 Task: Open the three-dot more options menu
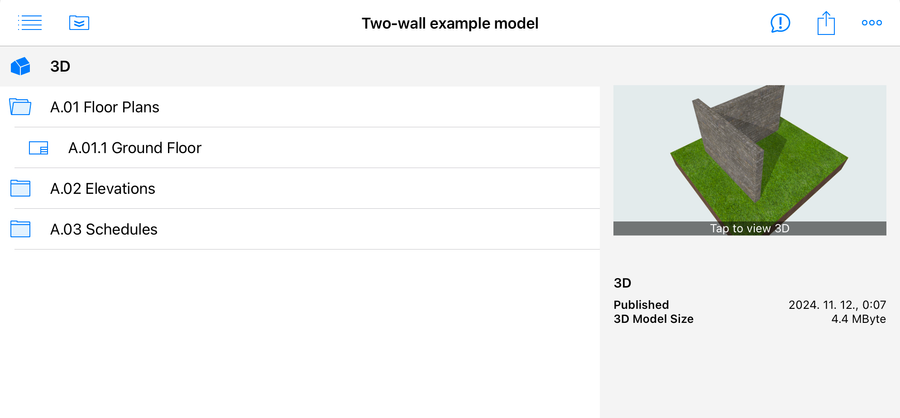coord(872,23)
